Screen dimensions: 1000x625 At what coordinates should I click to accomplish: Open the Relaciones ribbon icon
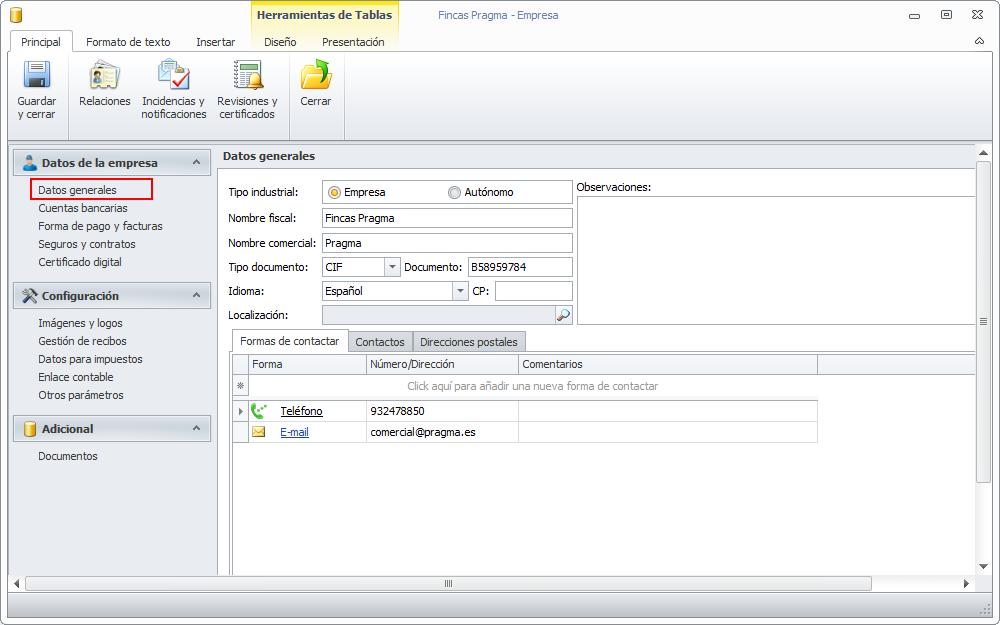(x=104, y=76)
